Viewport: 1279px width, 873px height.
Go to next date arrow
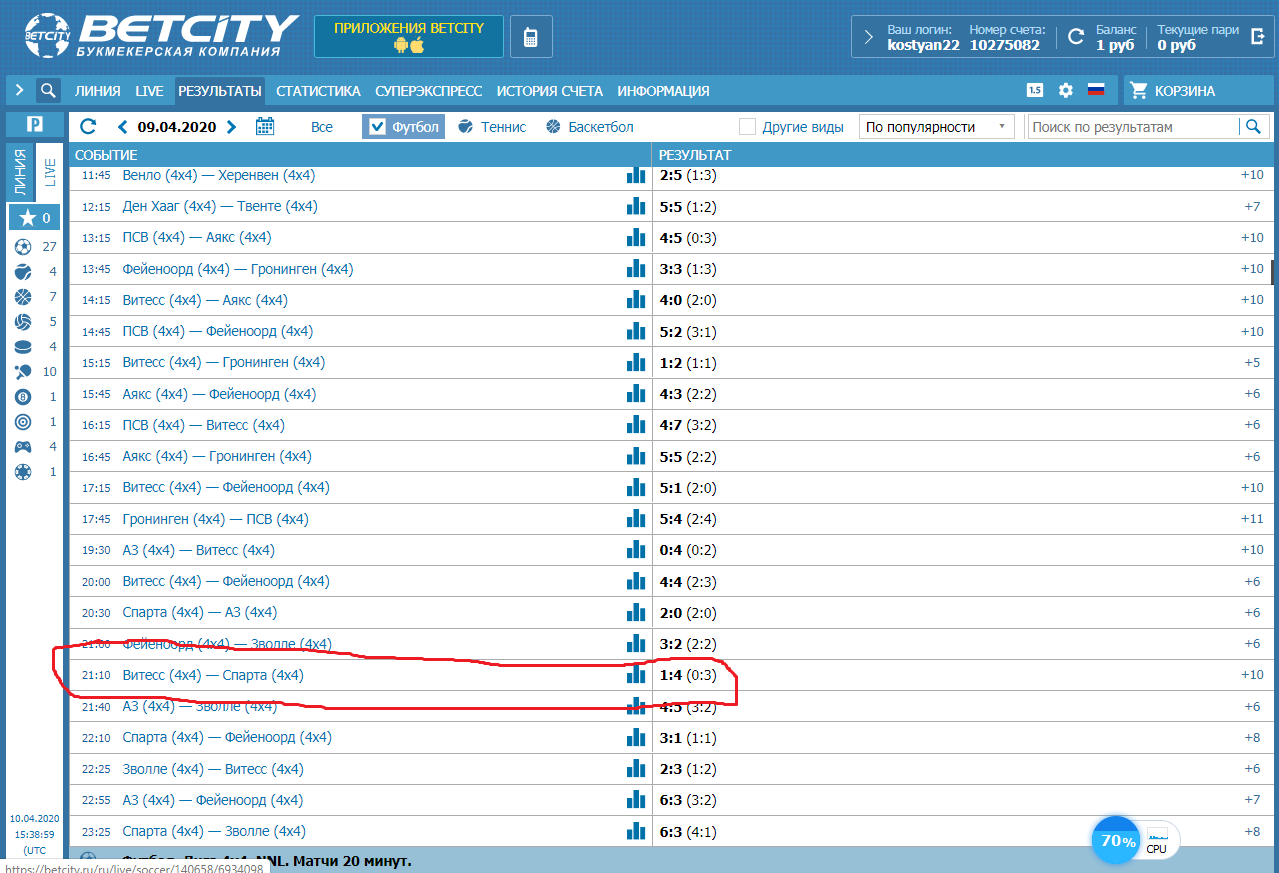232,127
